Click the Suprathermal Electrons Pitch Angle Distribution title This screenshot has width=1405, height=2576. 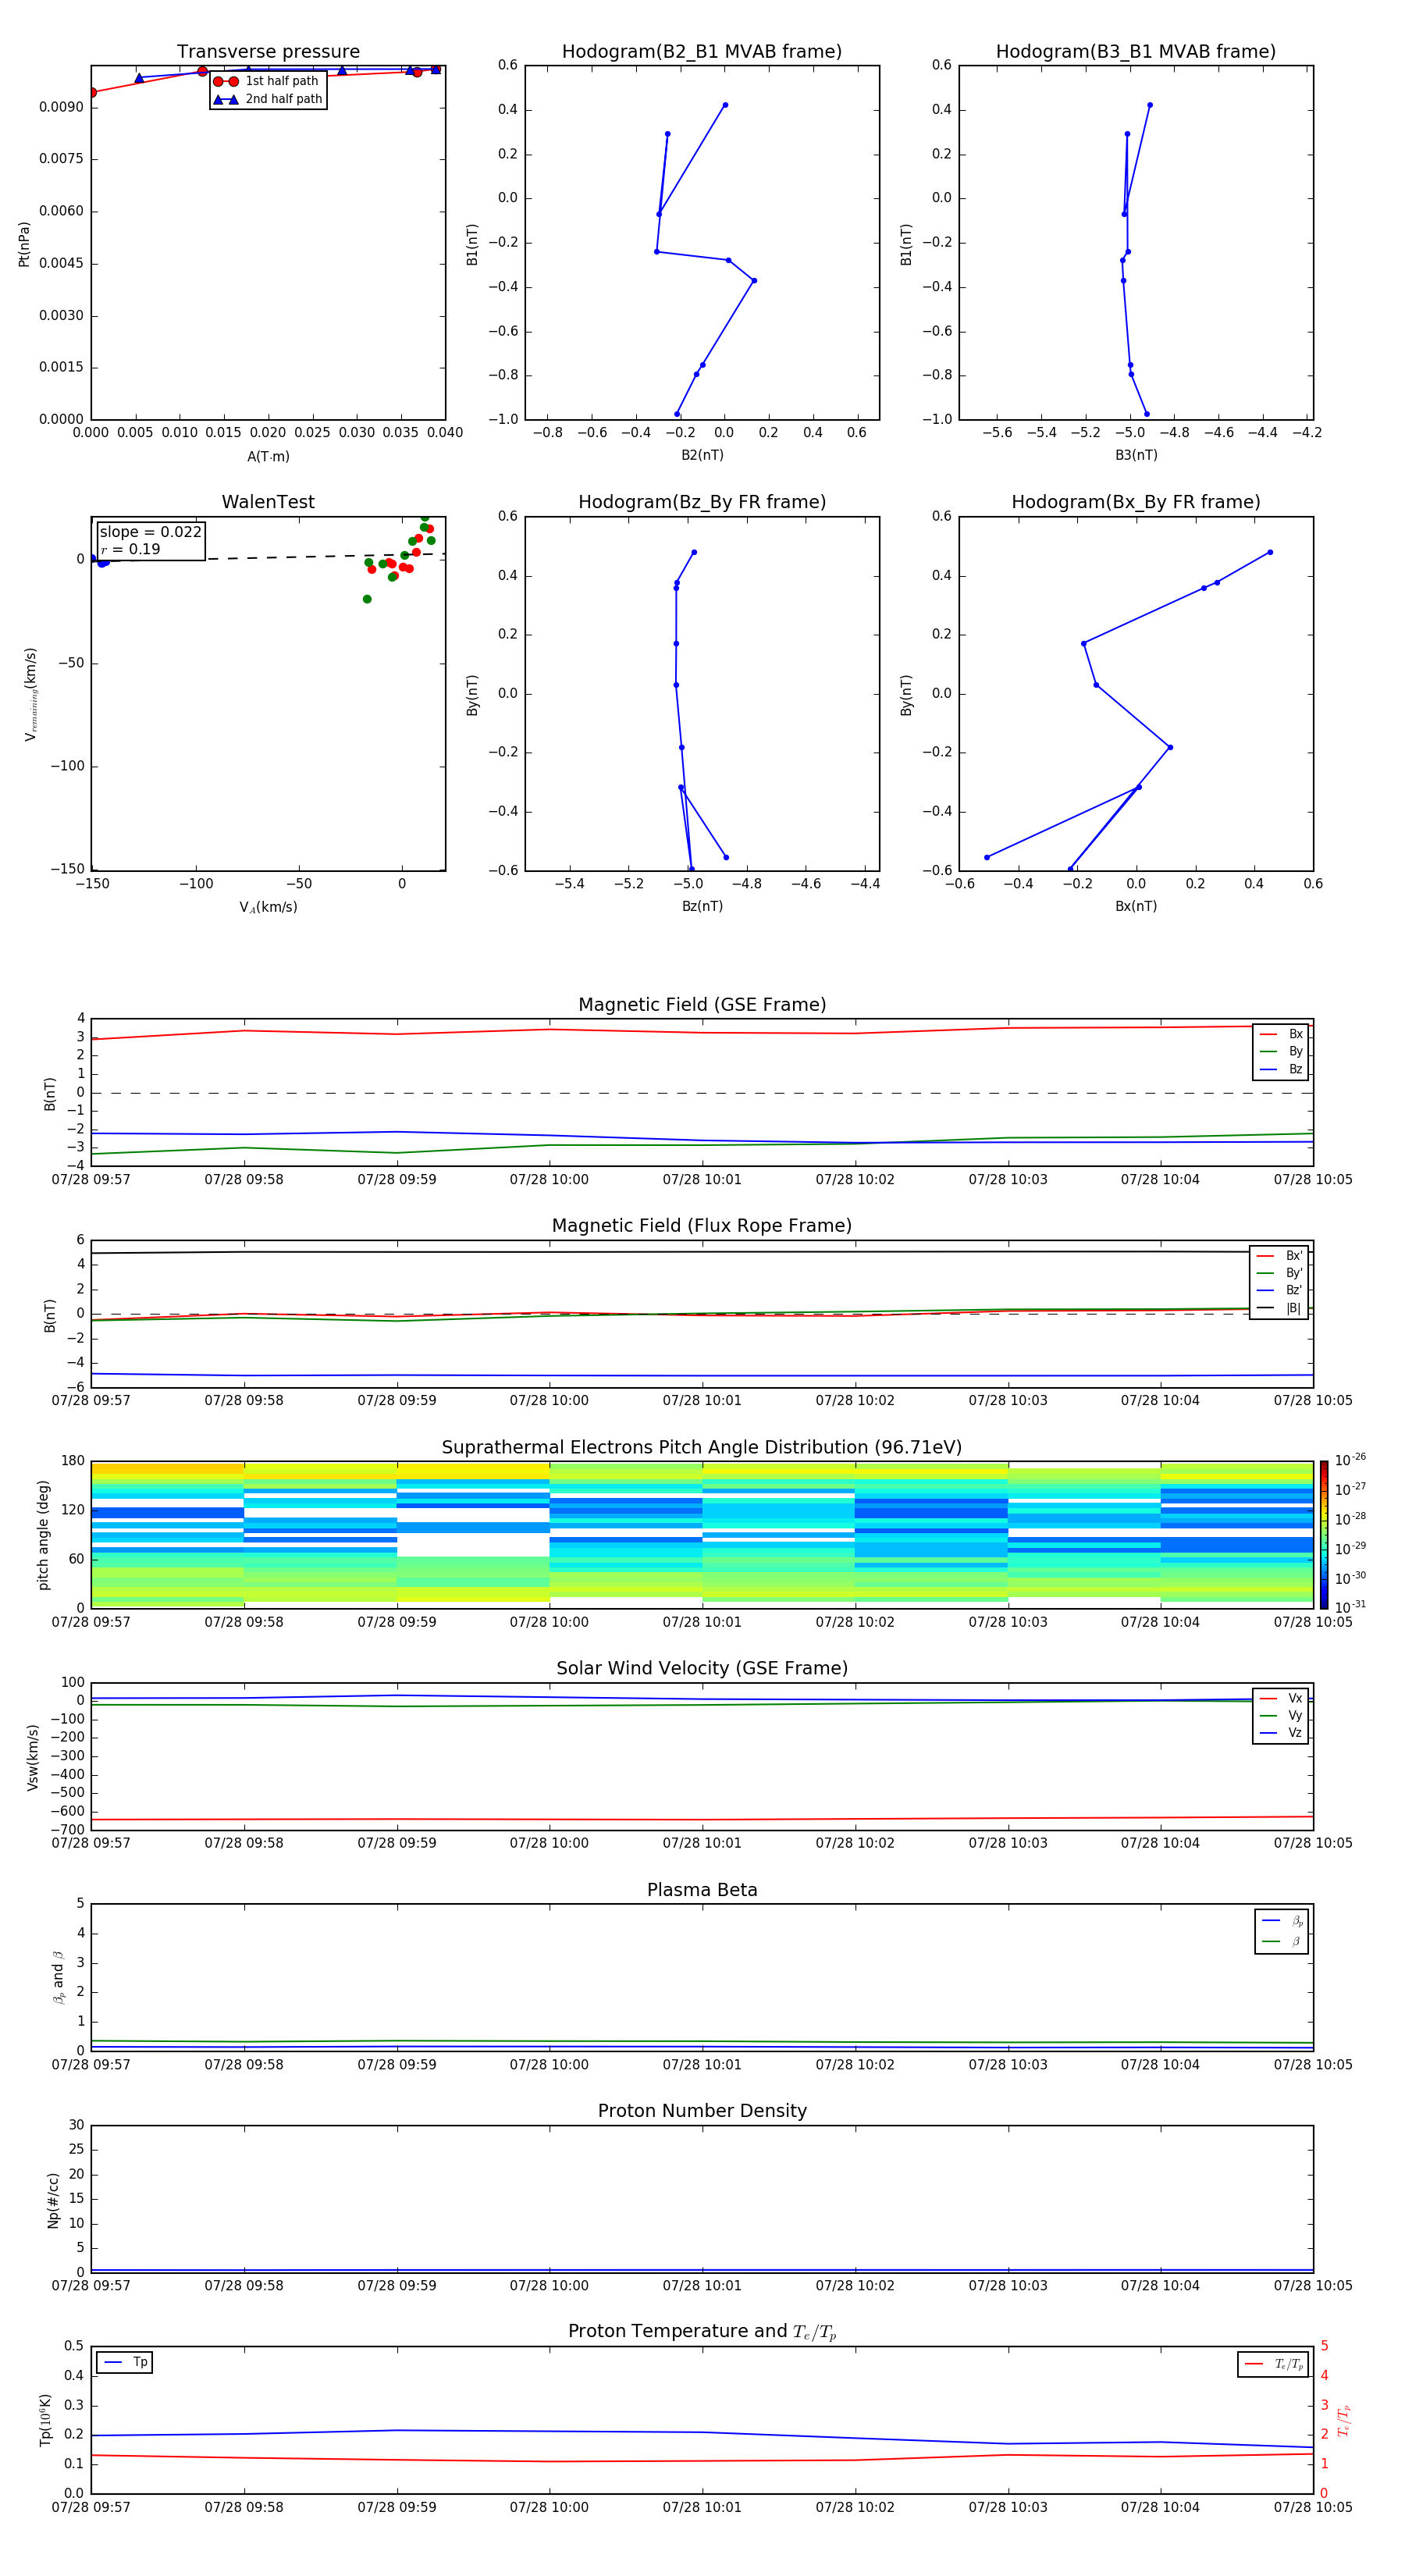[702, 1448]
